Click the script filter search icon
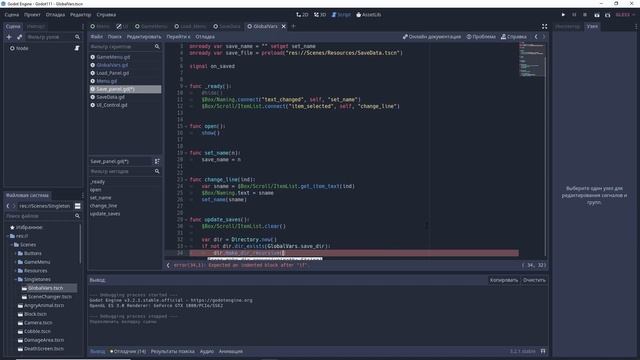640x360 pixels. [x=157, y=47]
